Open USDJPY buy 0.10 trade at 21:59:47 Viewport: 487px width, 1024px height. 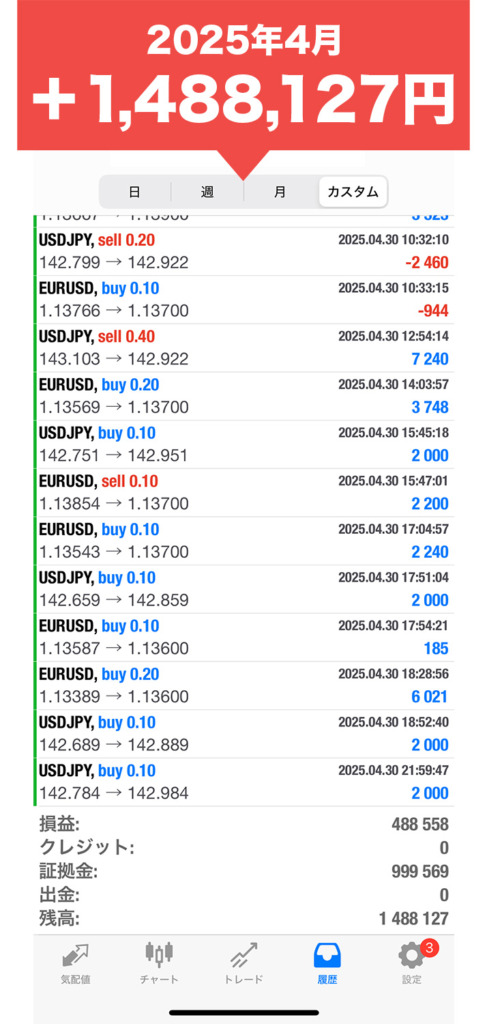[244, 783]
